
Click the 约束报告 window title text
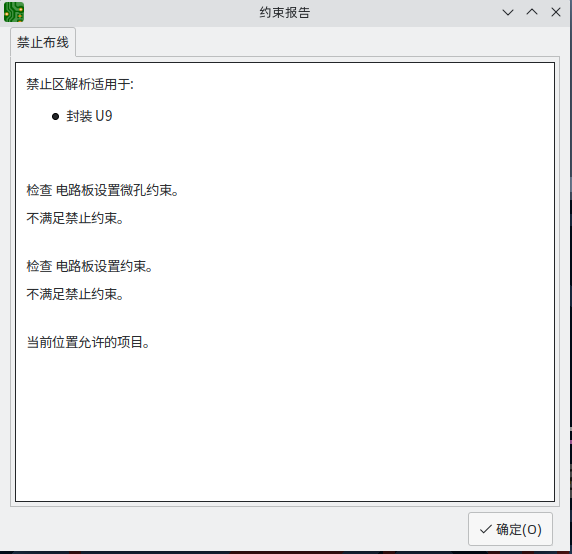pos(285,12)
